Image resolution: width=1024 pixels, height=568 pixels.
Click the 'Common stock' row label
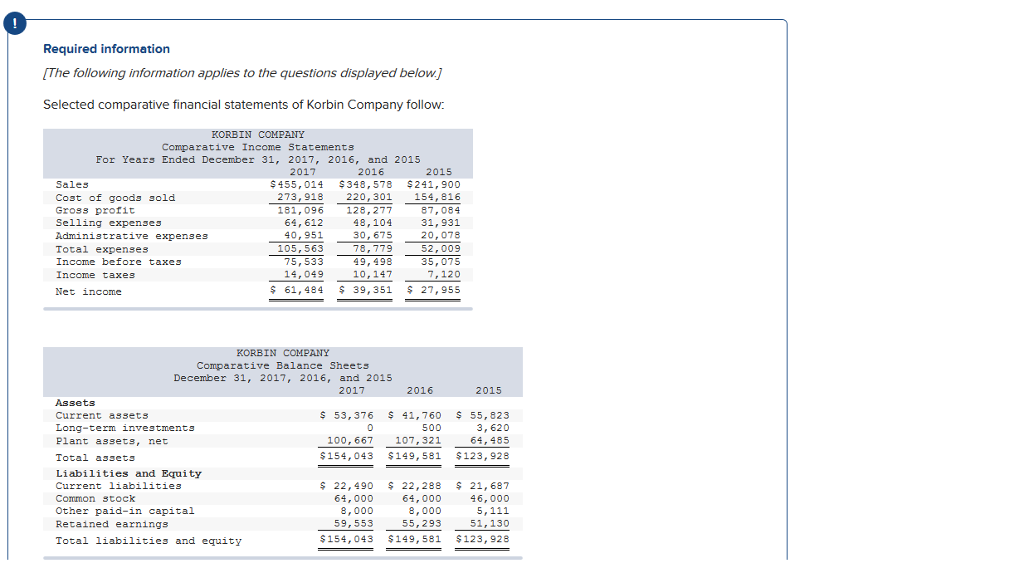(95, 499)
